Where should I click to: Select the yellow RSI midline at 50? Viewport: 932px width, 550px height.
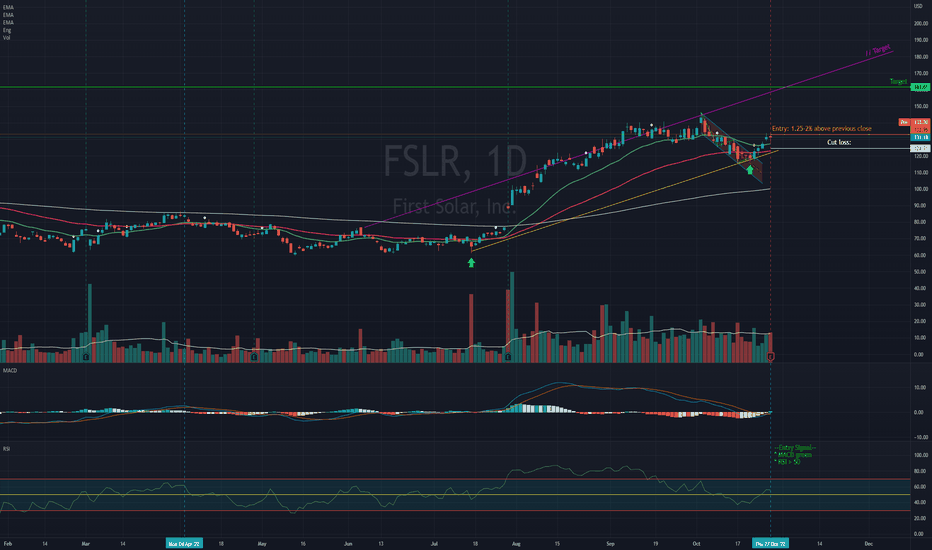coord(455,495)
